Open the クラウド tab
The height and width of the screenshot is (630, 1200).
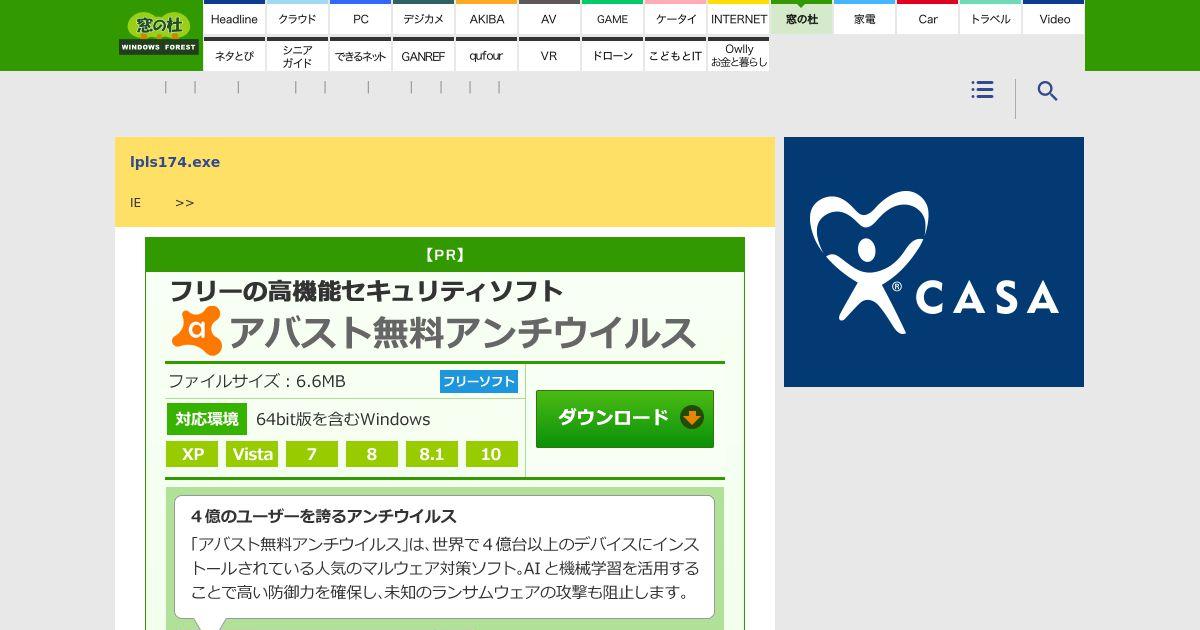[x=297, y=17]
